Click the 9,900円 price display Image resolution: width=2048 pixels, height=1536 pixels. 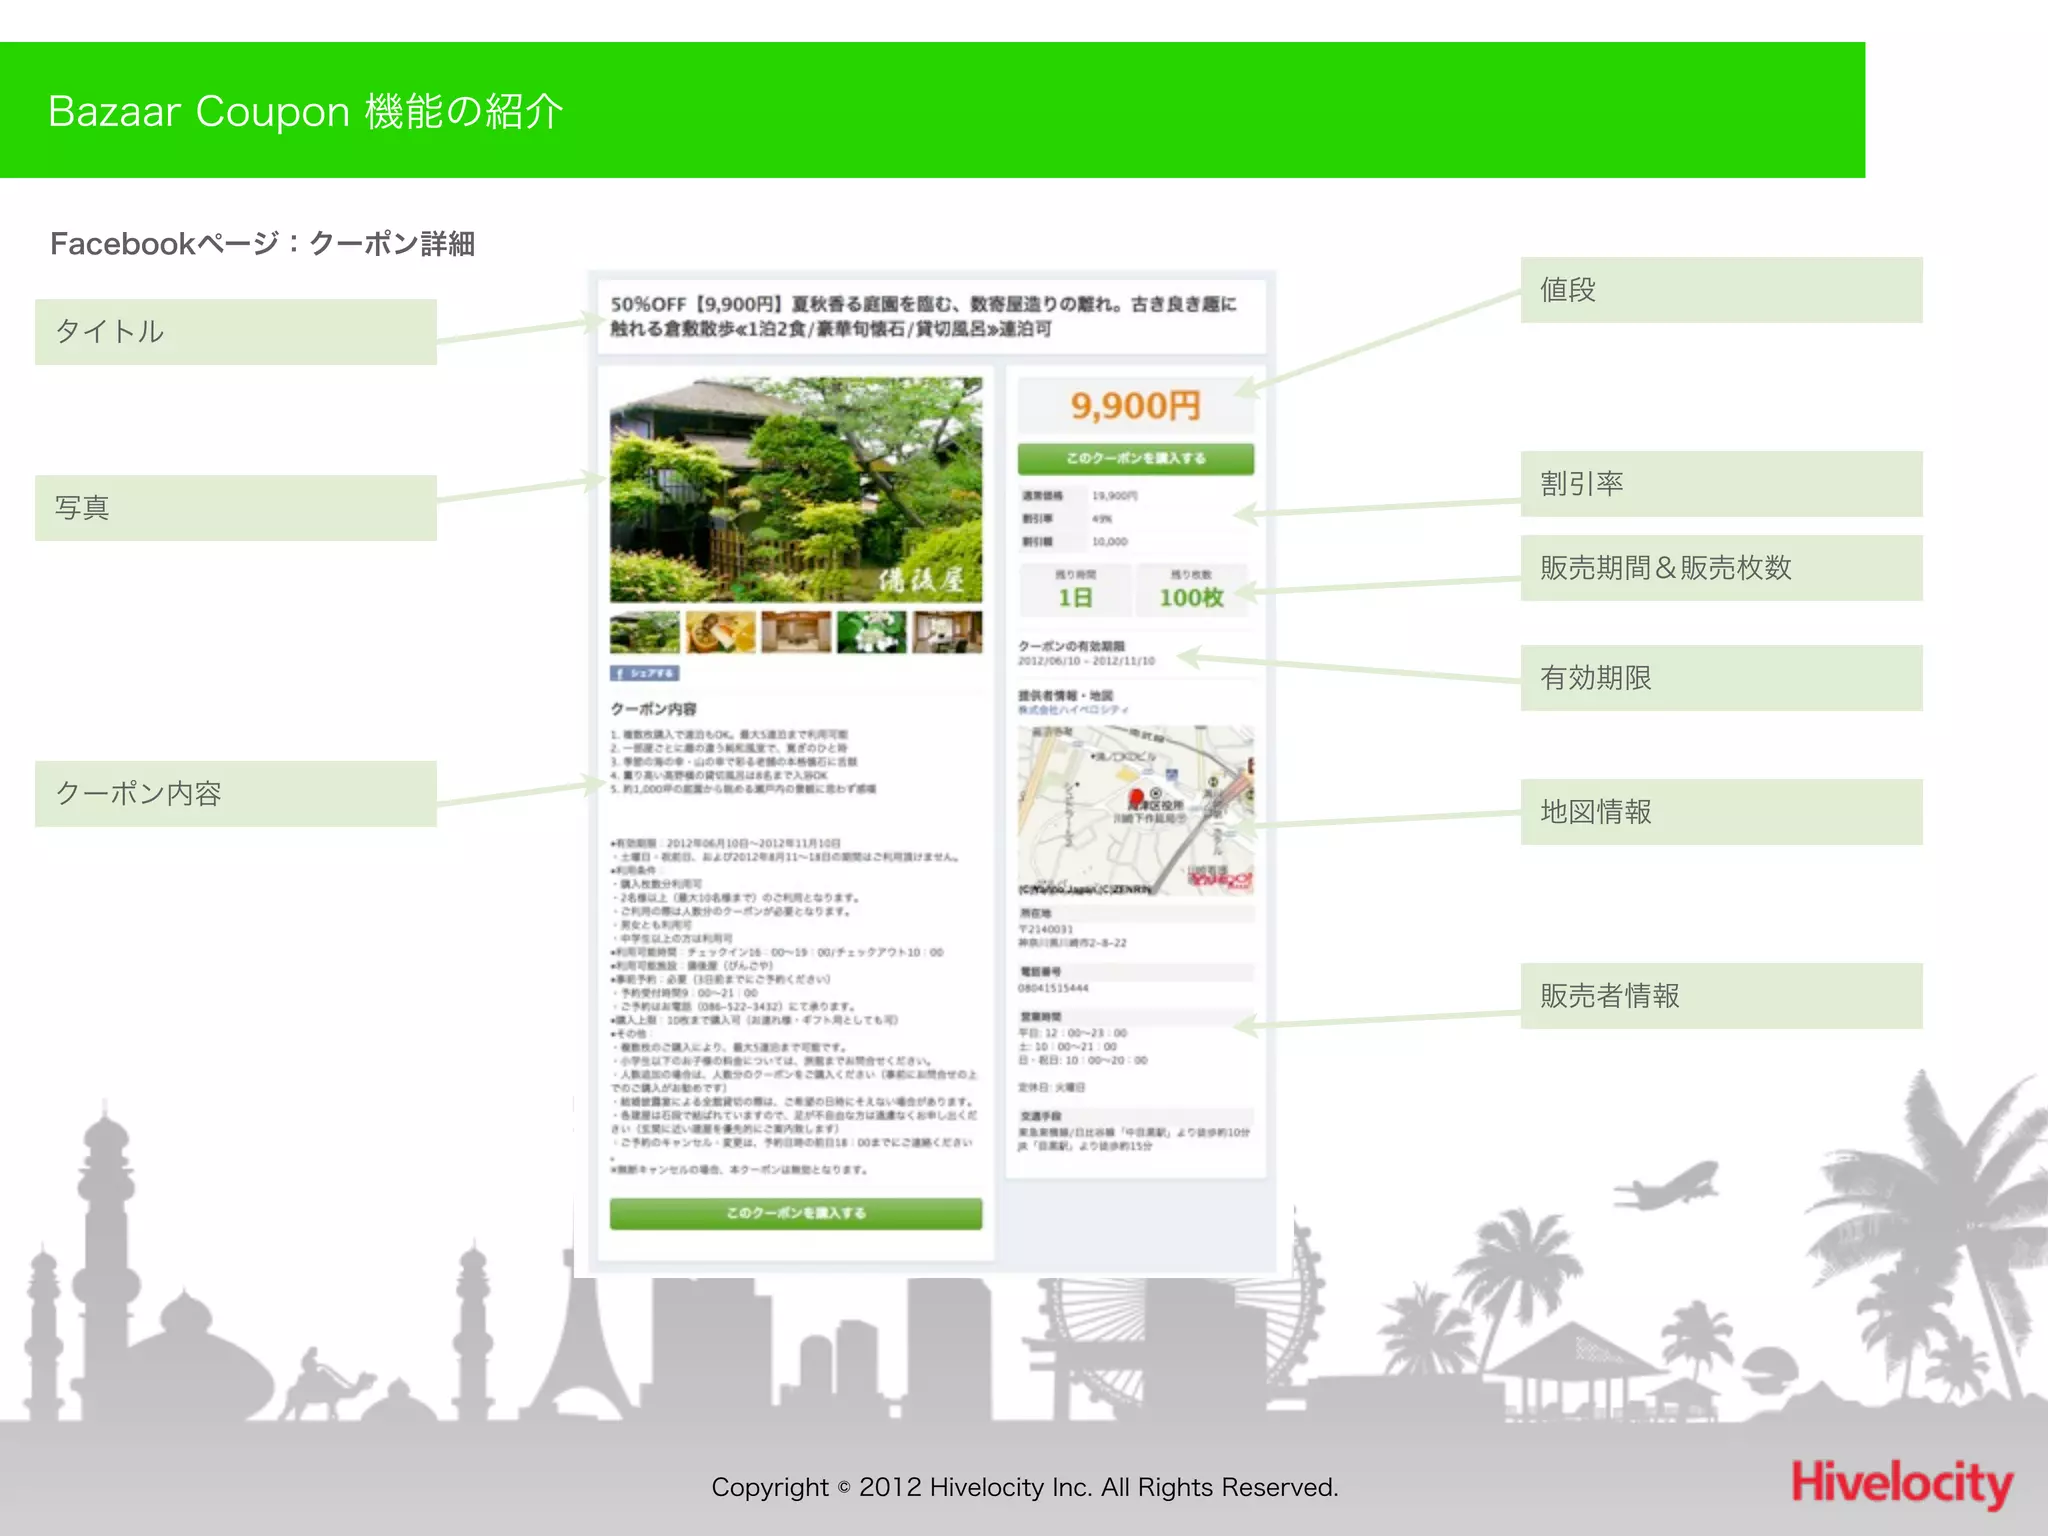pyautogui.click(x=1135, y=406)
